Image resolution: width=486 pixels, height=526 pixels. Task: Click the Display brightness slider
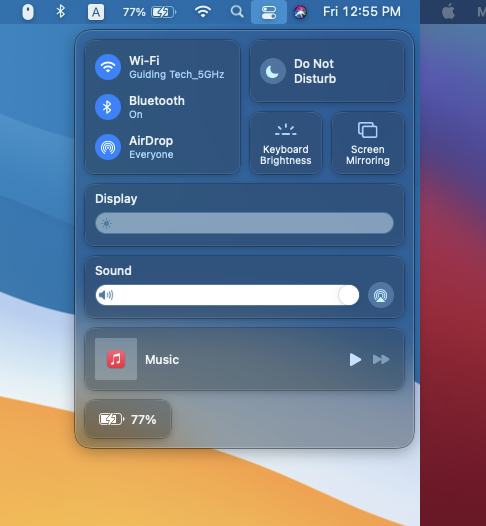click(x=245, y=223)
